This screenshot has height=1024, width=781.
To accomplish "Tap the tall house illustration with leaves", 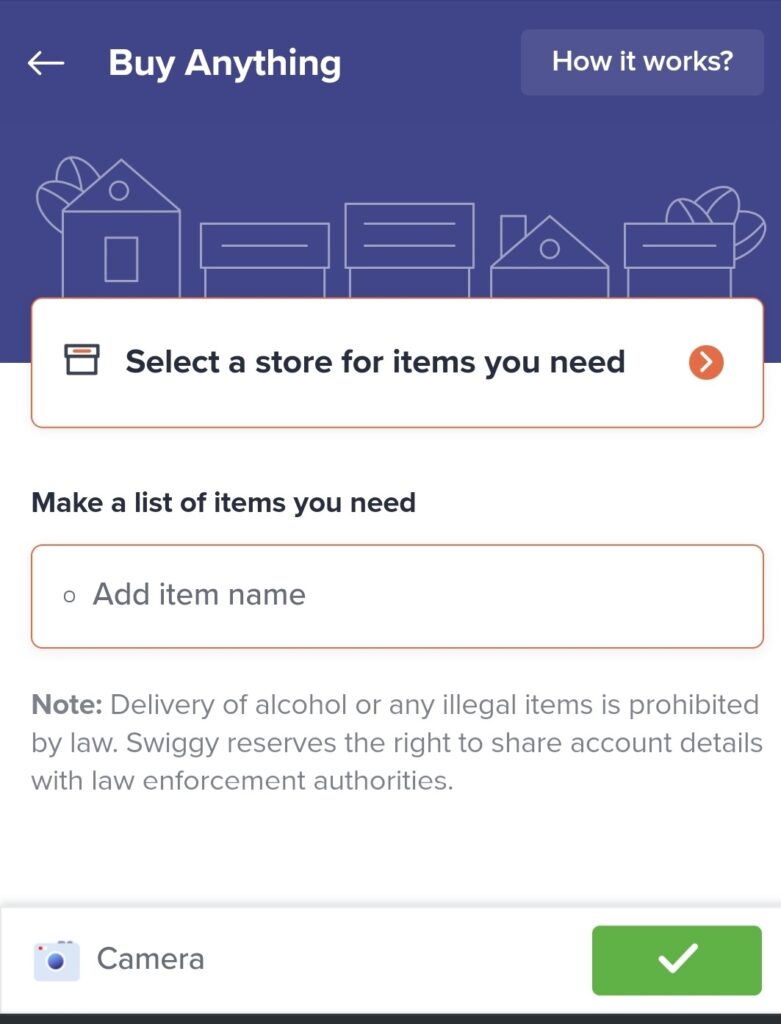I will pos(109,227).
